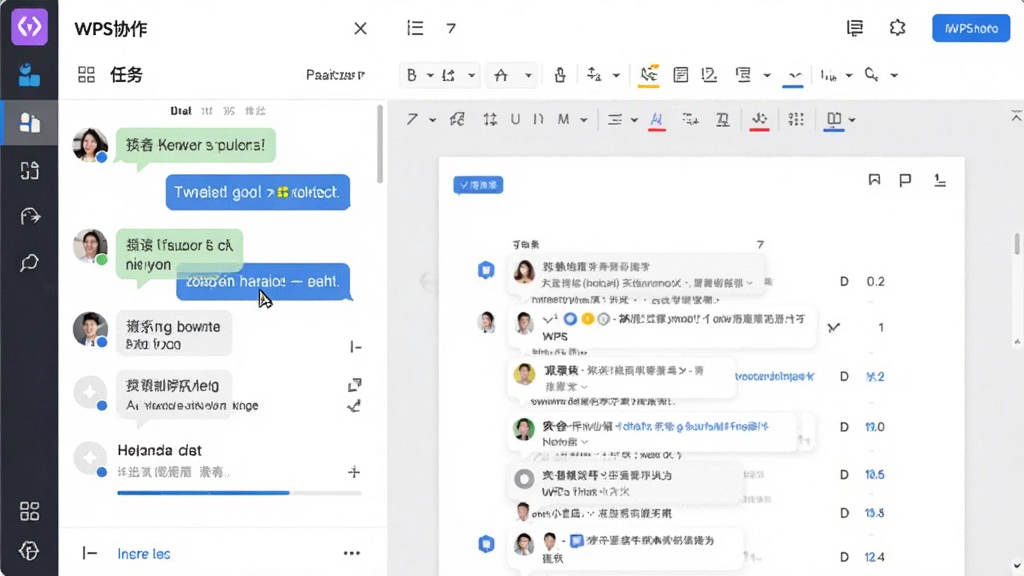The image size is (1024, 576).
Task: Open the blue gift box sidebar icon
Action: tap(29, 75)
